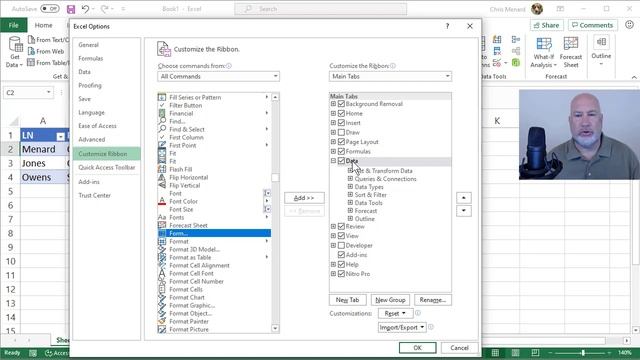Image resolution: width=640 pixels, height=360 pixels.
Task: Click the Flash Fill command icon
Action: click(162, 169)
